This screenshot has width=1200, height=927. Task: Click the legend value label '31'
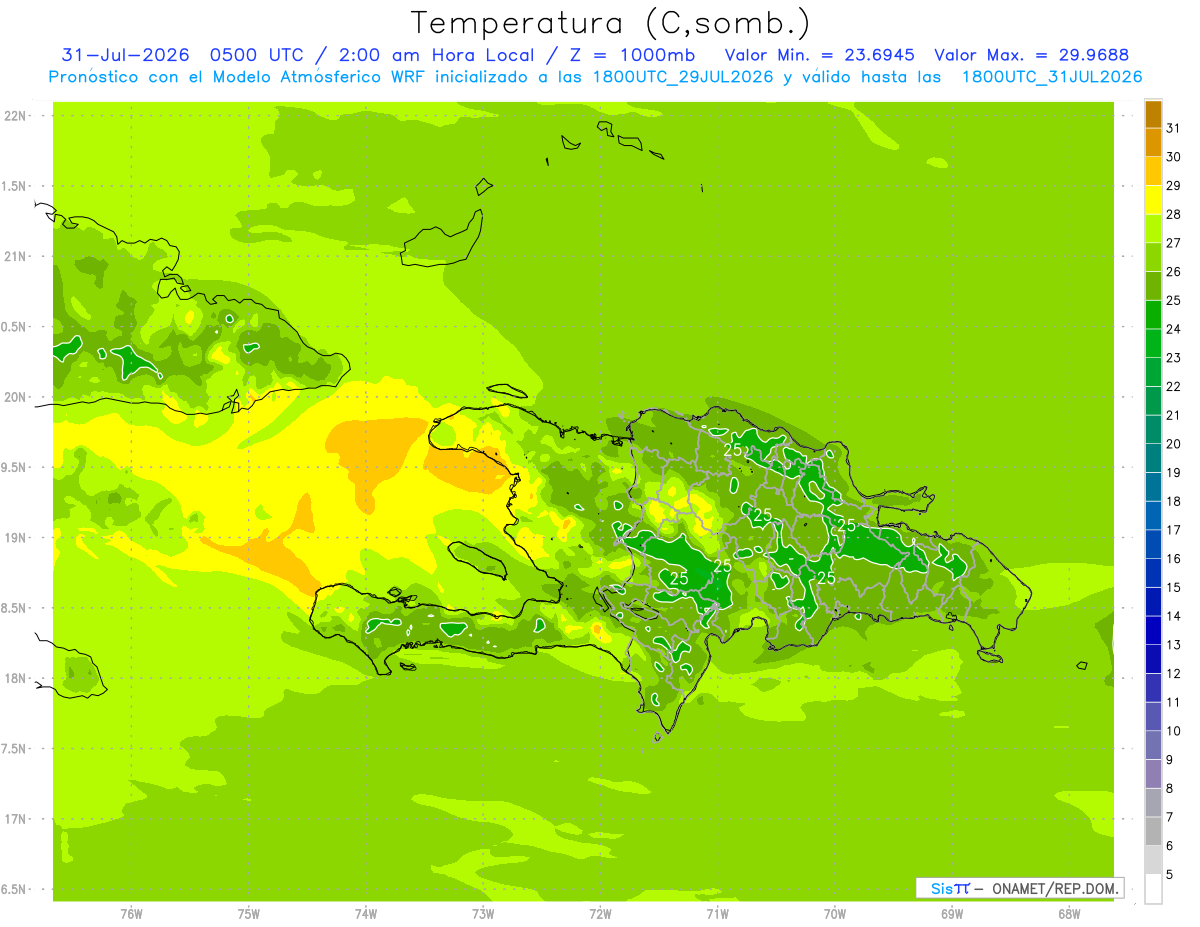tap(1173, 128)
